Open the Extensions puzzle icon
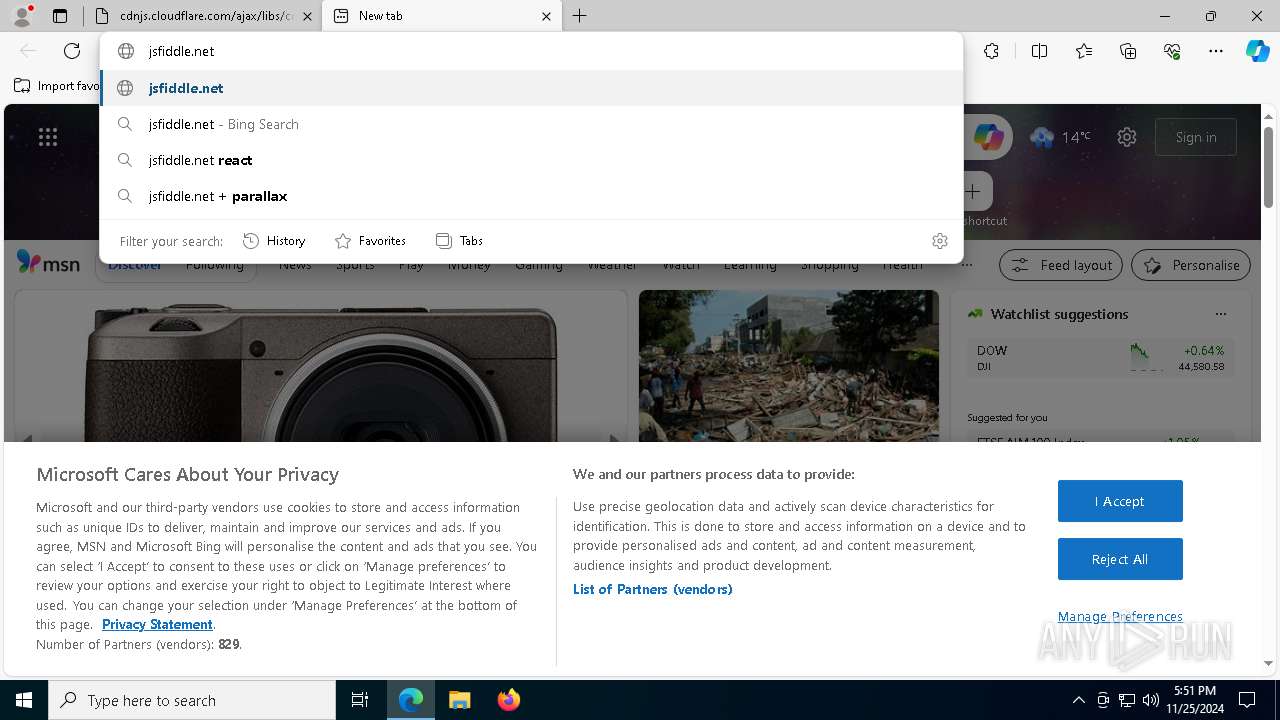Screen dimensions: 1280x720 pos(991,51)
